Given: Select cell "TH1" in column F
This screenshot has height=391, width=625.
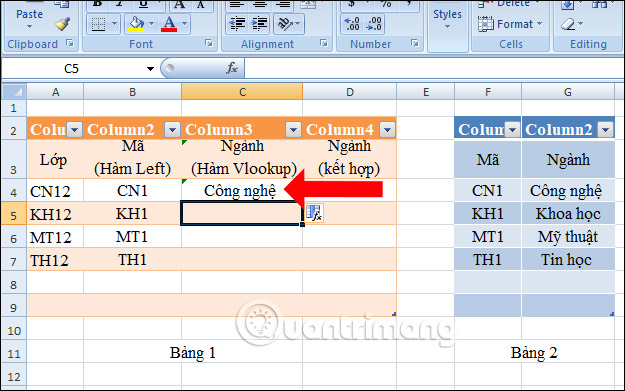Looking at the screenshot, I should point(487,260).
